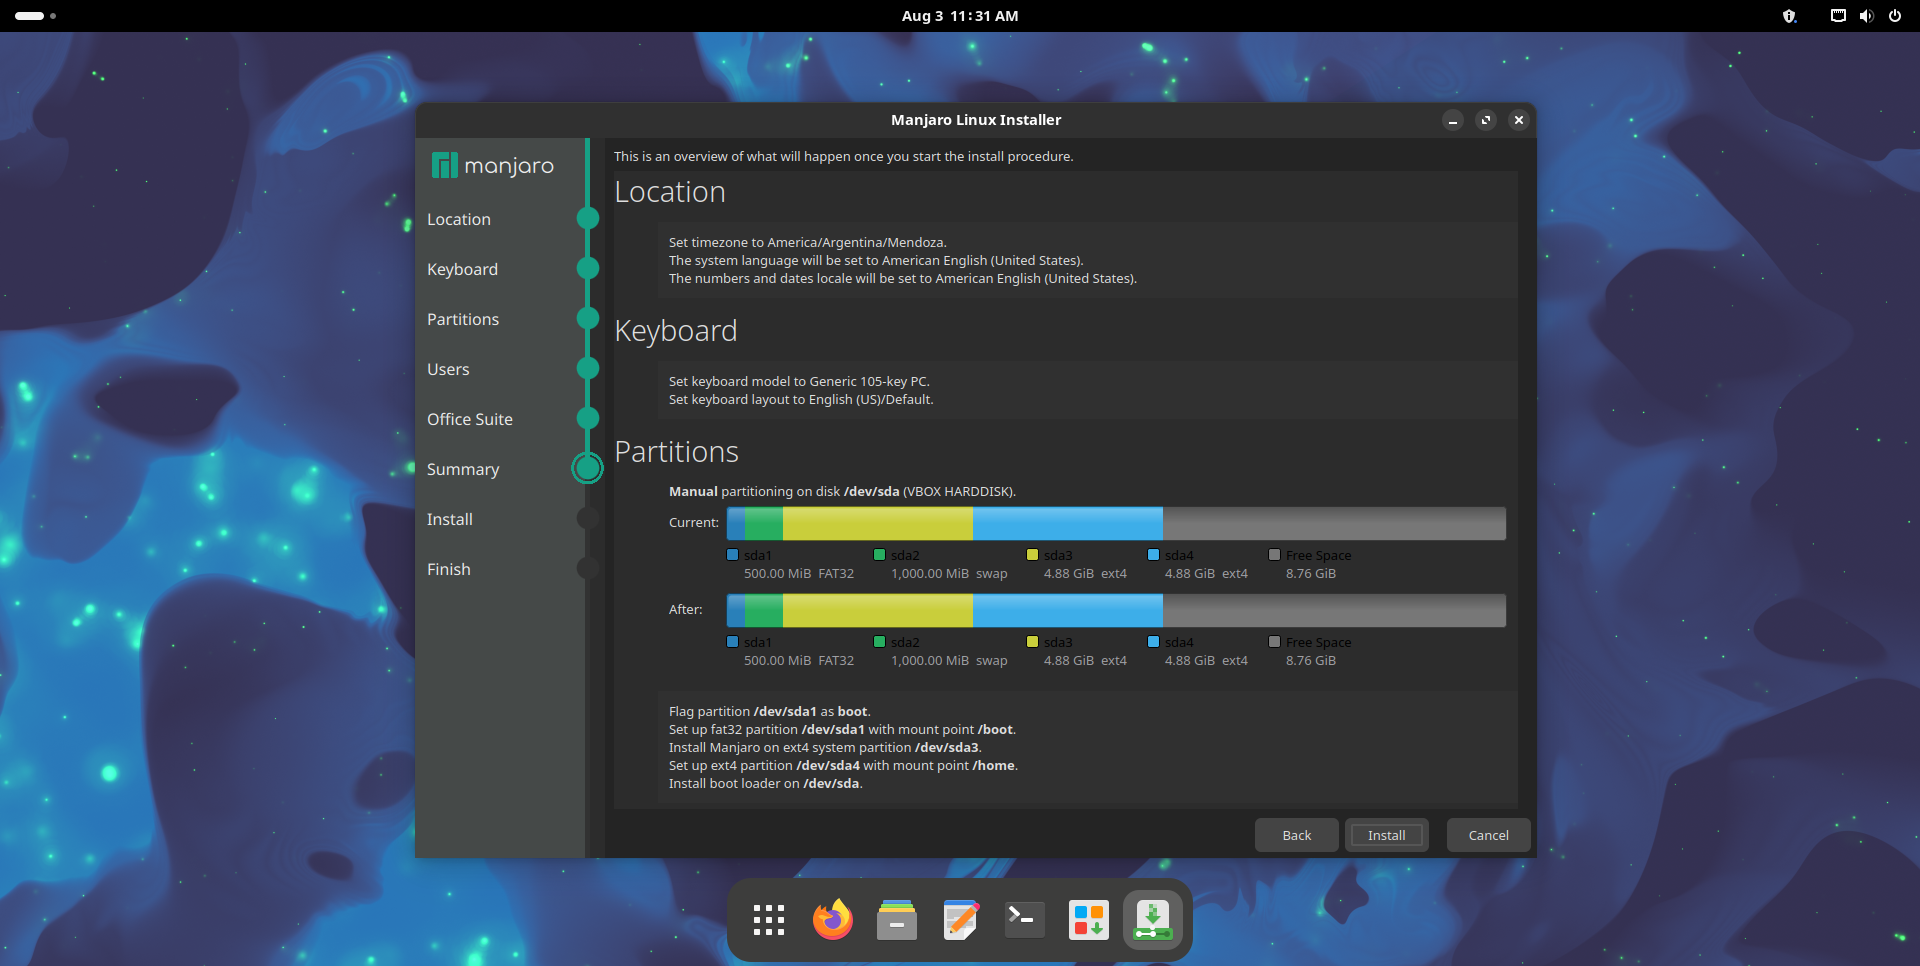
Task: Click the Keyboard section heading
Action: 676,331
